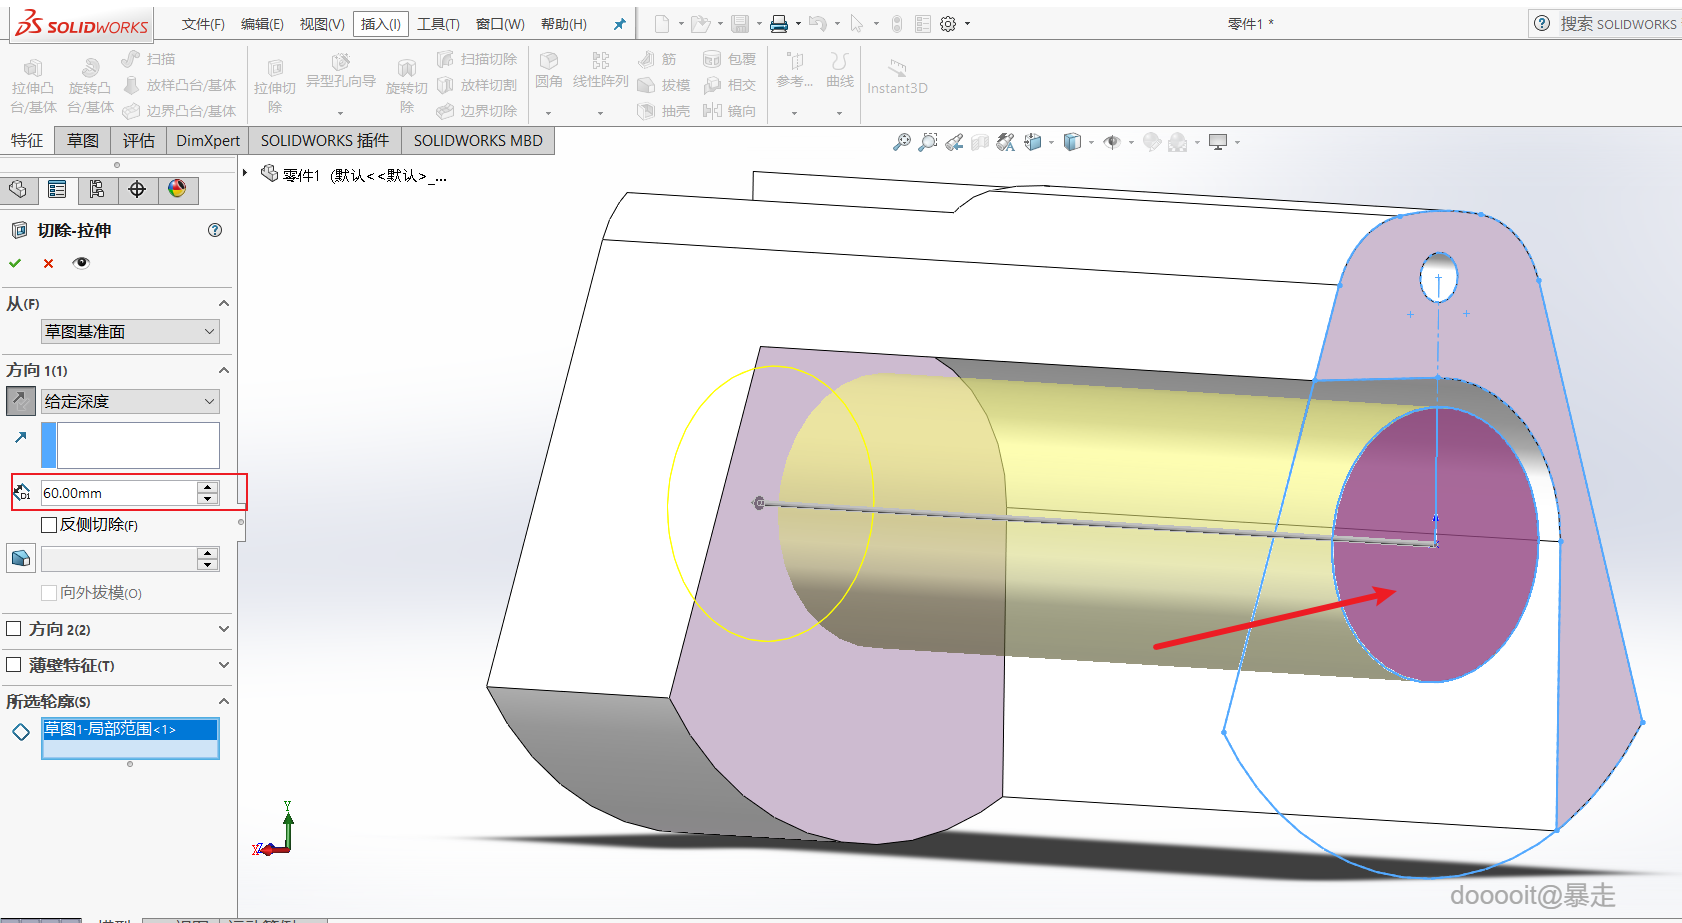The image size is (1682, 923).
Task: Collapse the 所选轮廓 section
Action: tap(223, 701)
